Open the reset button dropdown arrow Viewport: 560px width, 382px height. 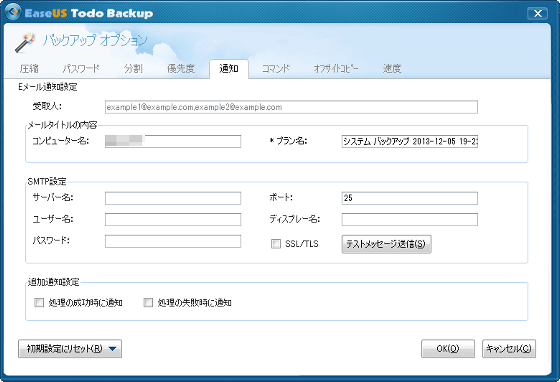pyautogui.click(x=112, y=349)
